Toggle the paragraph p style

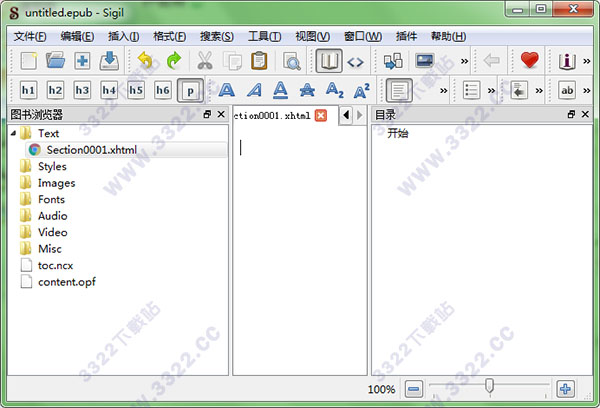pos(190,90)
